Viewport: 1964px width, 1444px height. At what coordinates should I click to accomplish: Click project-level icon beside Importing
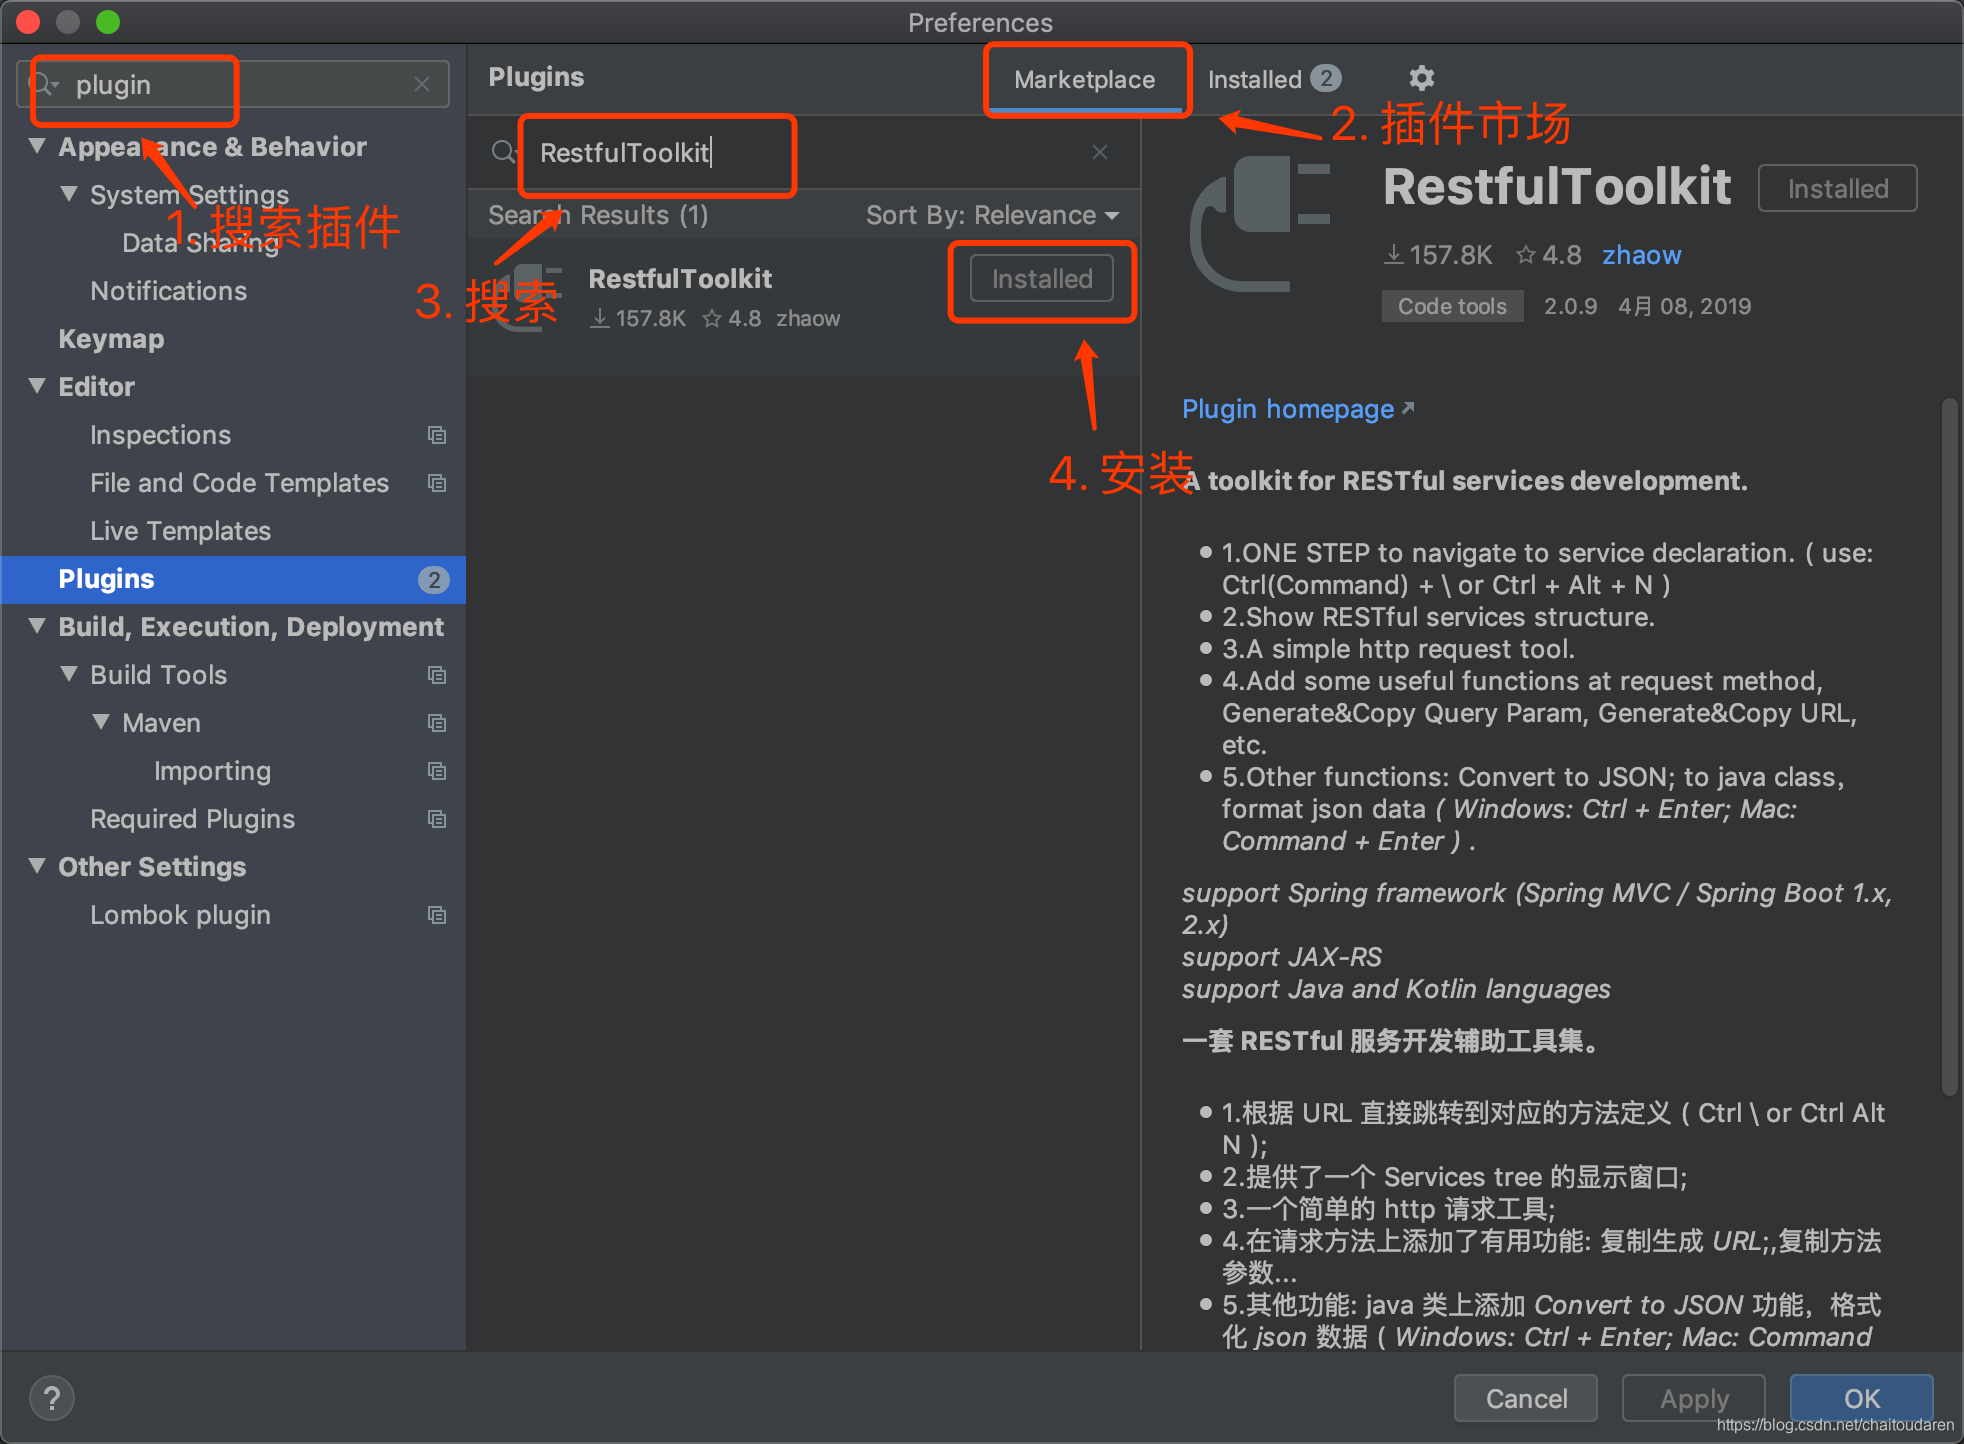[x=437, y=771]
